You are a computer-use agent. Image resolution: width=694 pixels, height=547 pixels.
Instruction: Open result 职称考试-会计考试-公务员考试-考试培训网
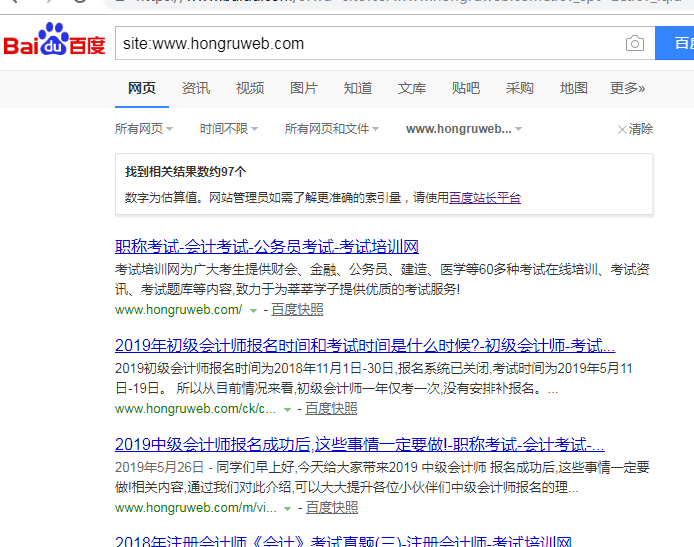click(267, 247)
